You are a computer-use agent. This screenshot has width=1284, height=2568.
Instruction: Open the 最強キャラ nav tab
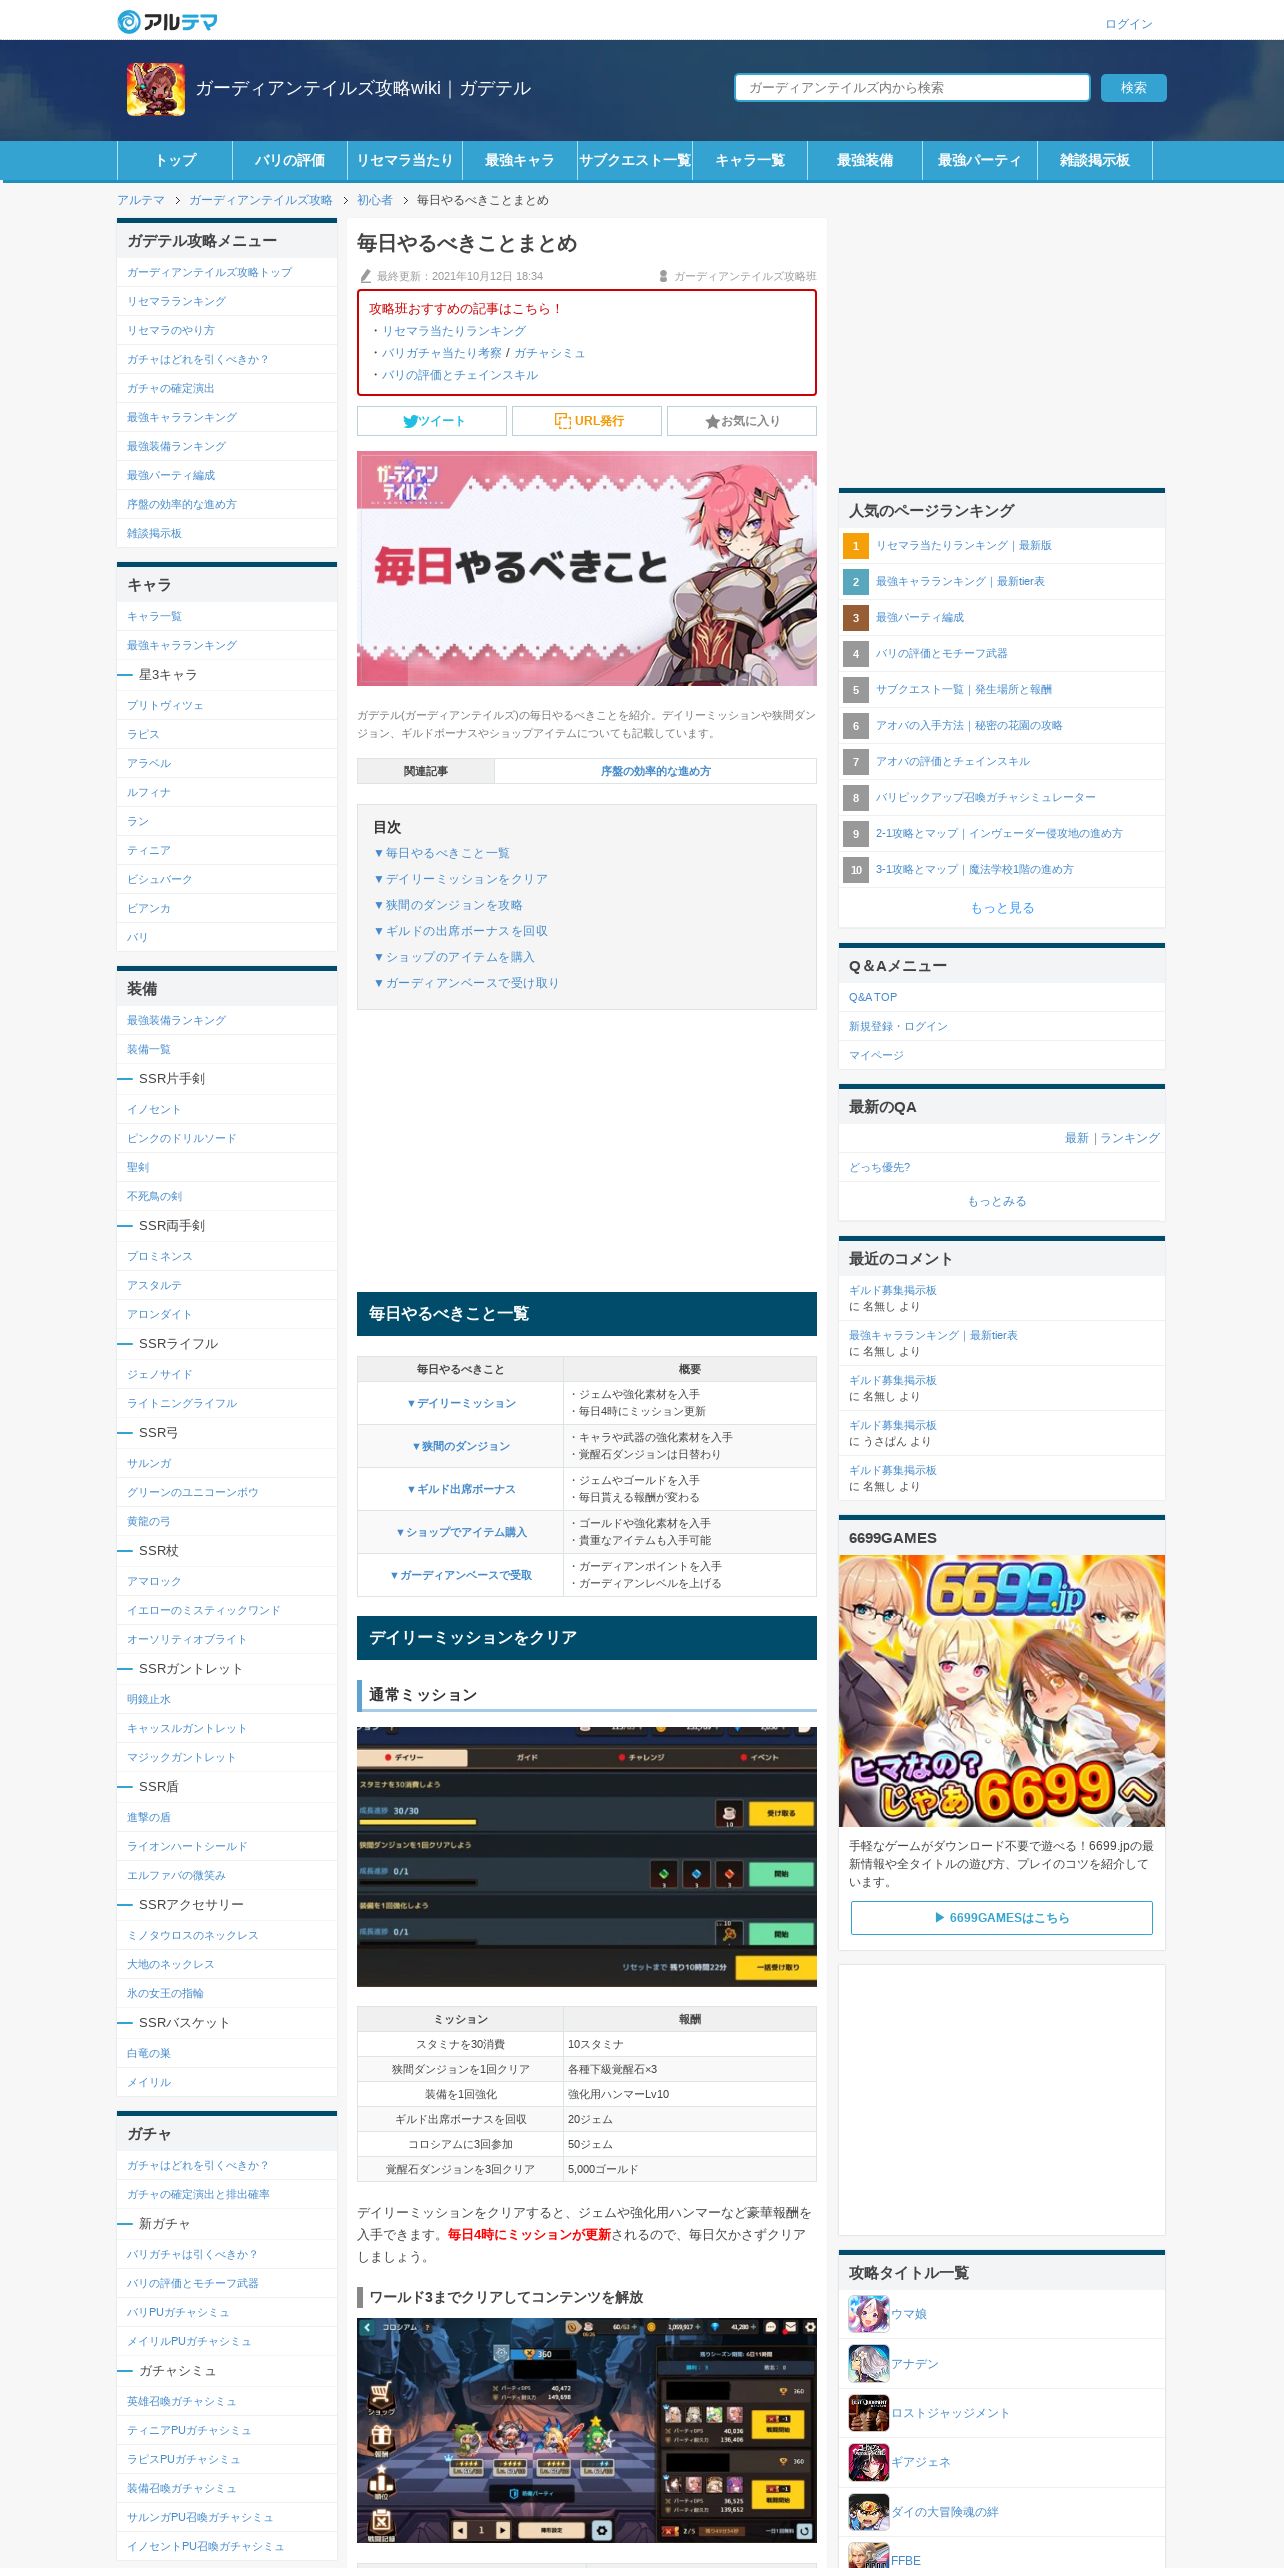point(520,160)
